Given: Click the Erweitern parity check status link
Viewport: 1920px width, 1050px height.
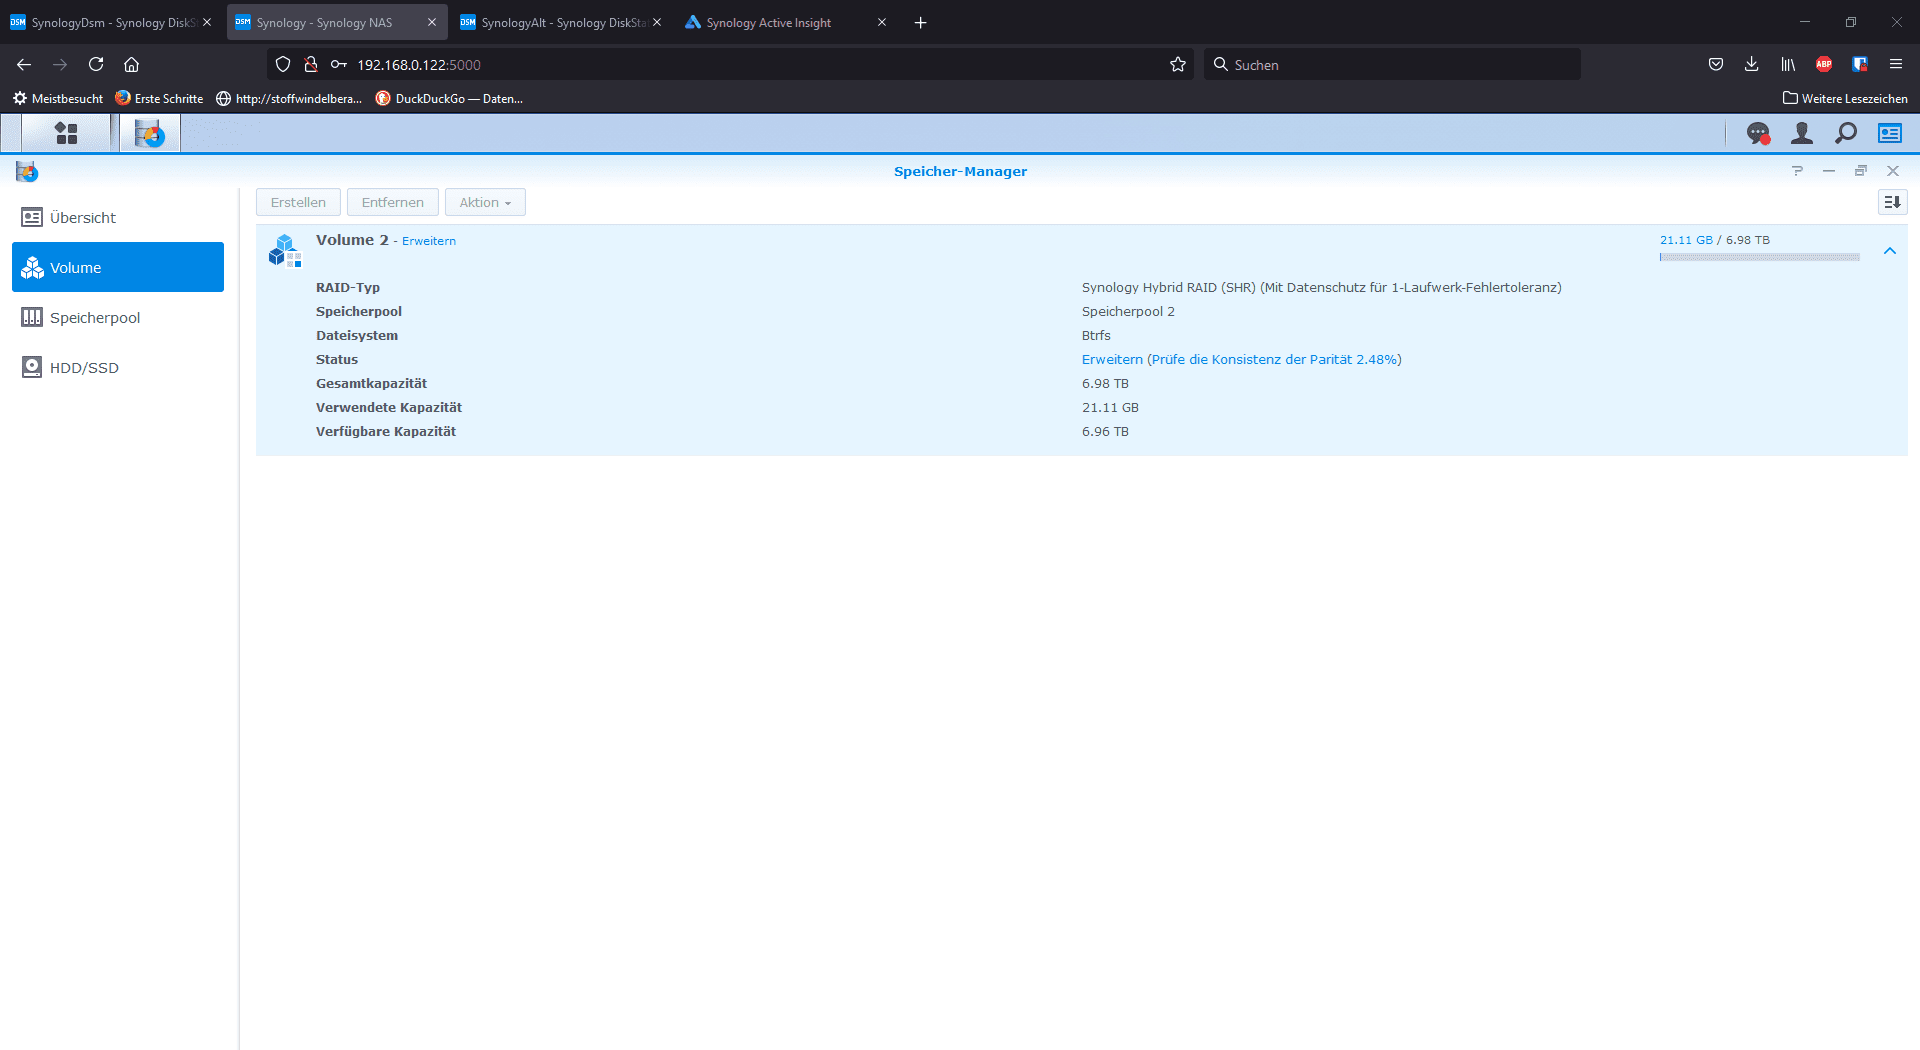Looking at the screenshot, I should [1241, 359].
